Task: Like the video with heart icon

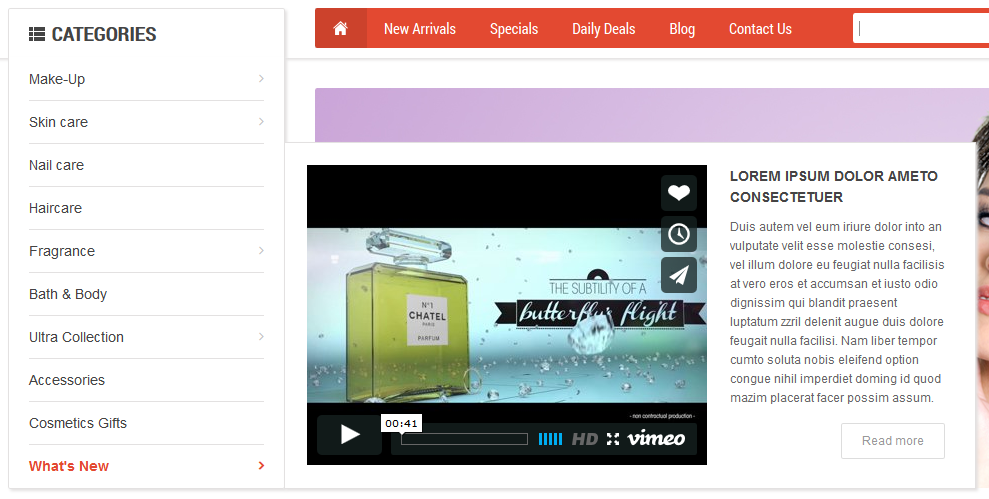Action: coord(679,193)
